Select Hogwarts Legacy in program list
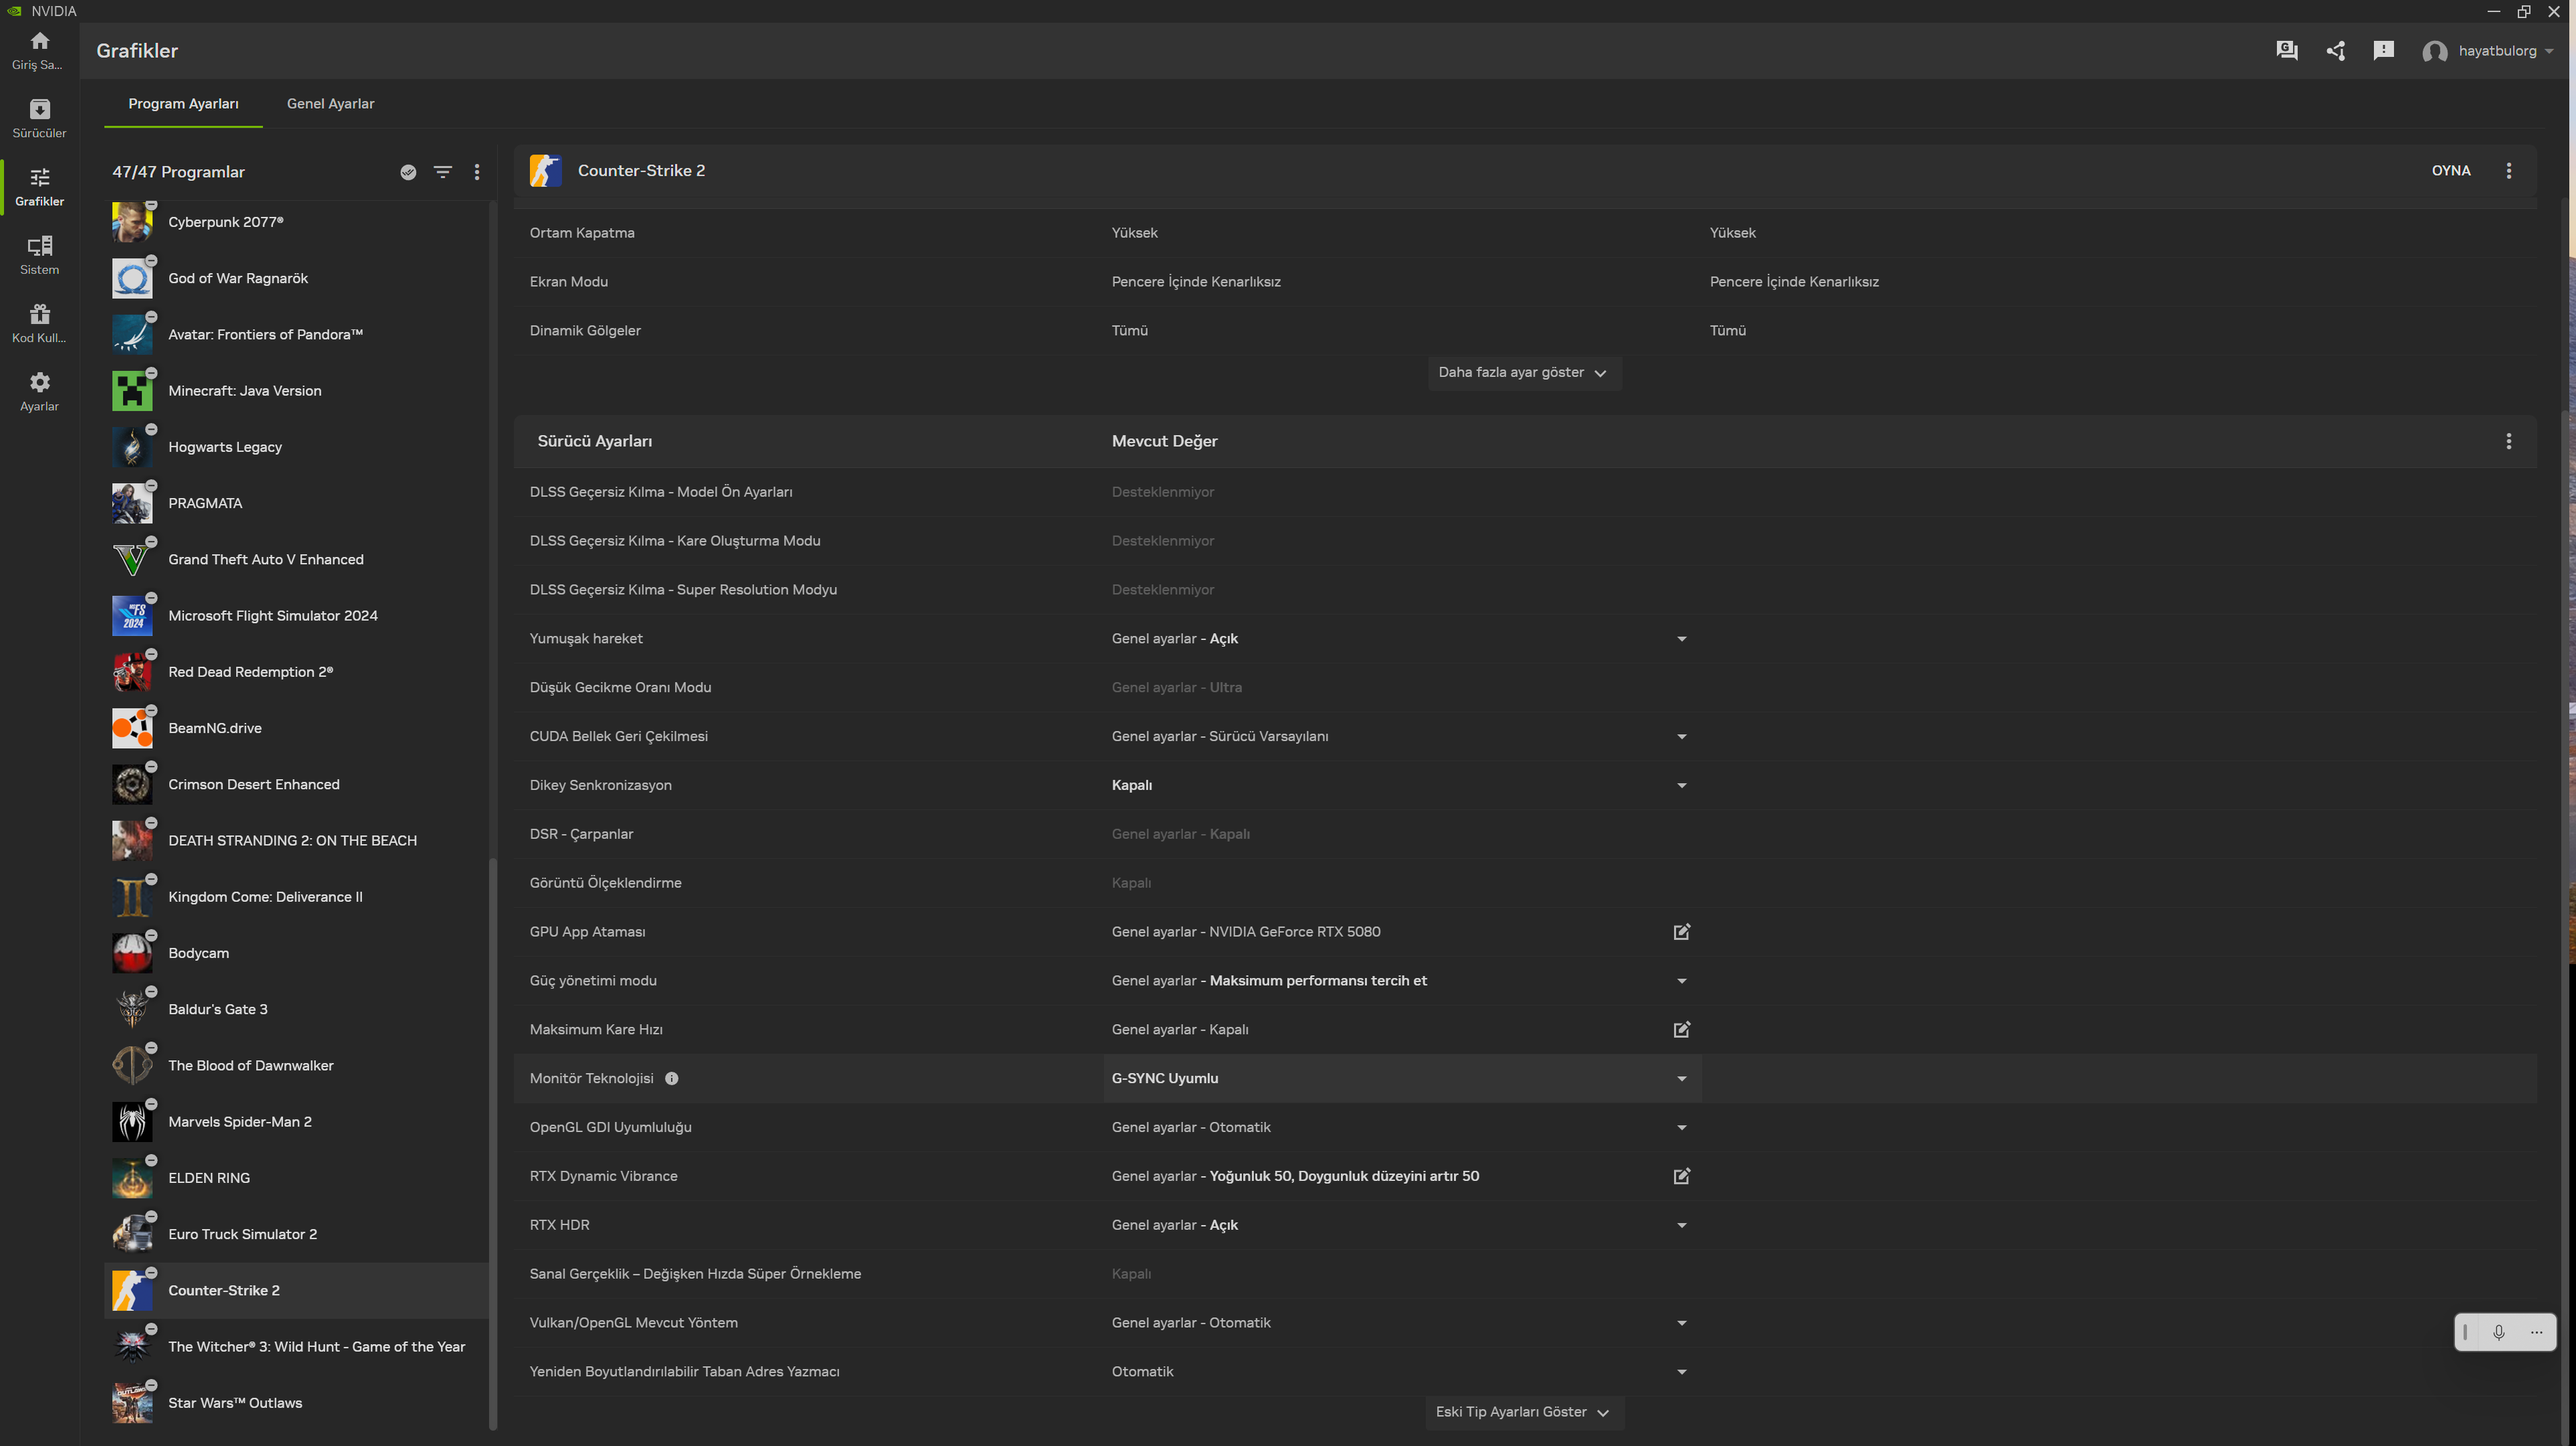 (297, 447)
